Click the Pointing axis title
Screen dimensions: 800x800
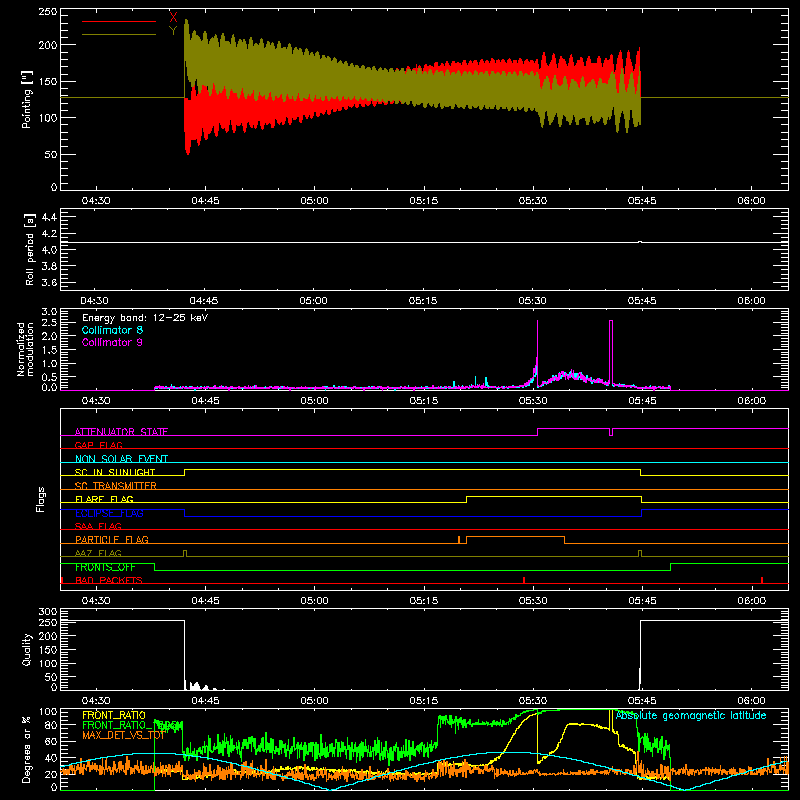point(27,99)
